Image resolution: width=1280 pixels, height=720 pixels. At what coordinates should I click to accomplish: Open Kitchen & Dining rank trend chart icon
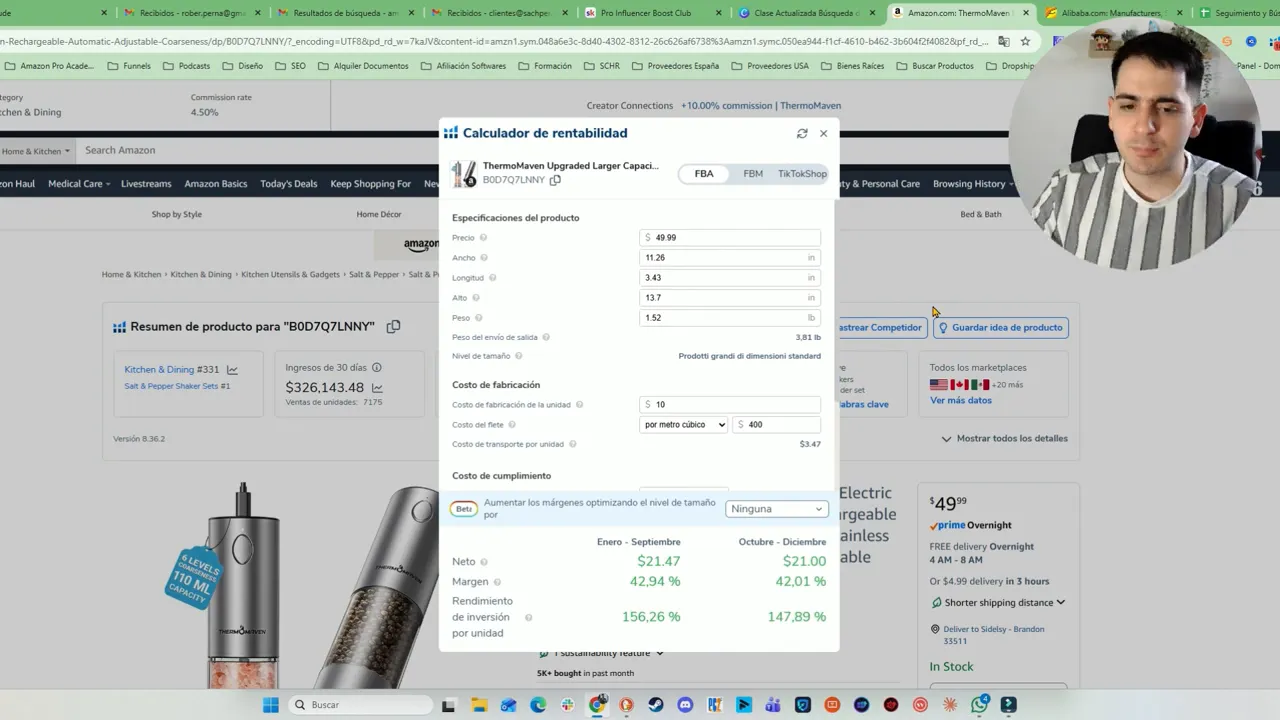tap(232, 370)
